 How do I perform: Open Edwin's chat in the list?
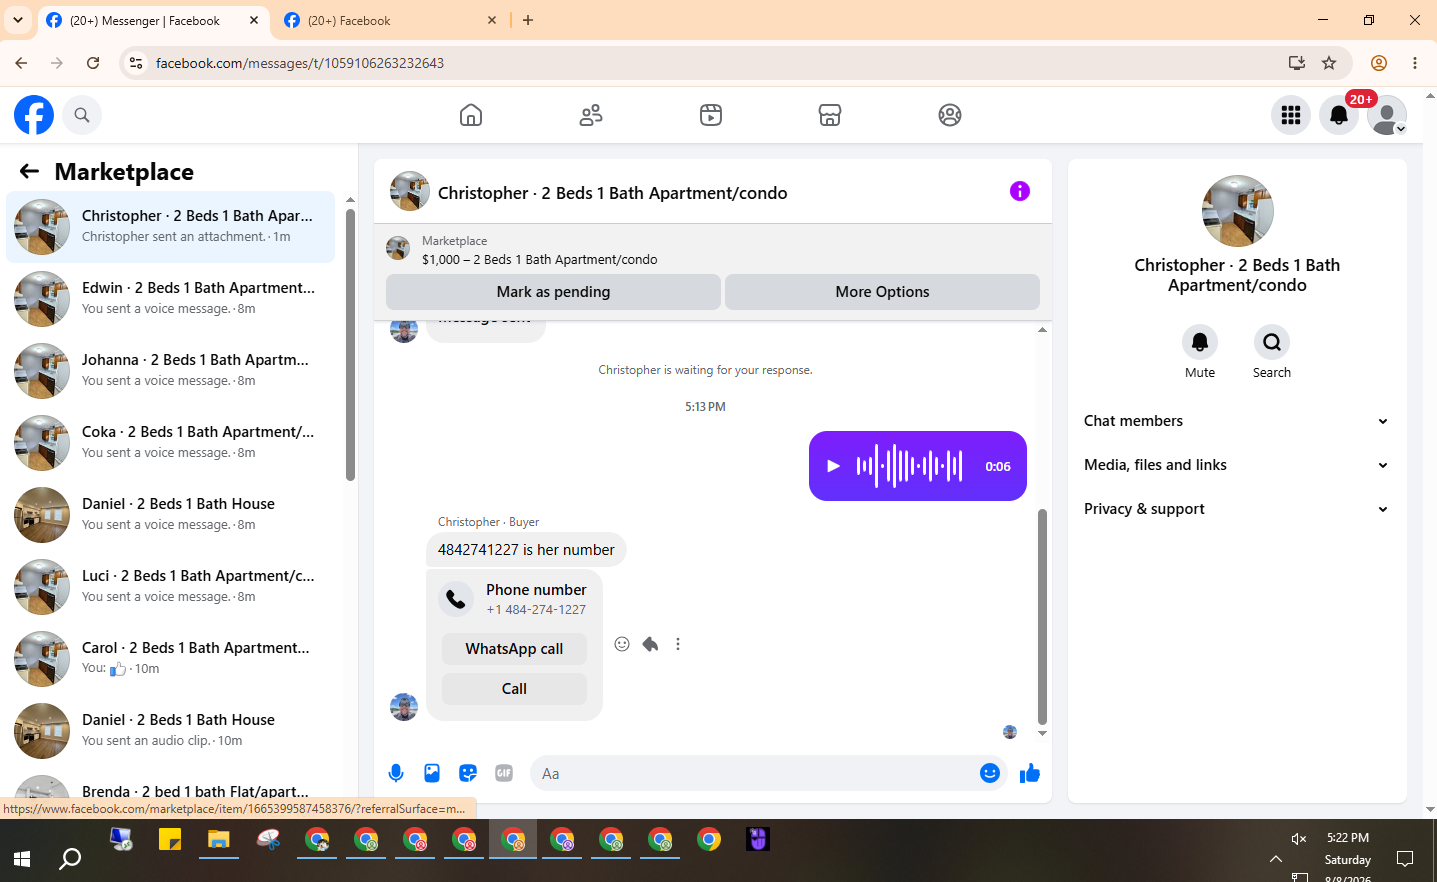pos(171,299)
